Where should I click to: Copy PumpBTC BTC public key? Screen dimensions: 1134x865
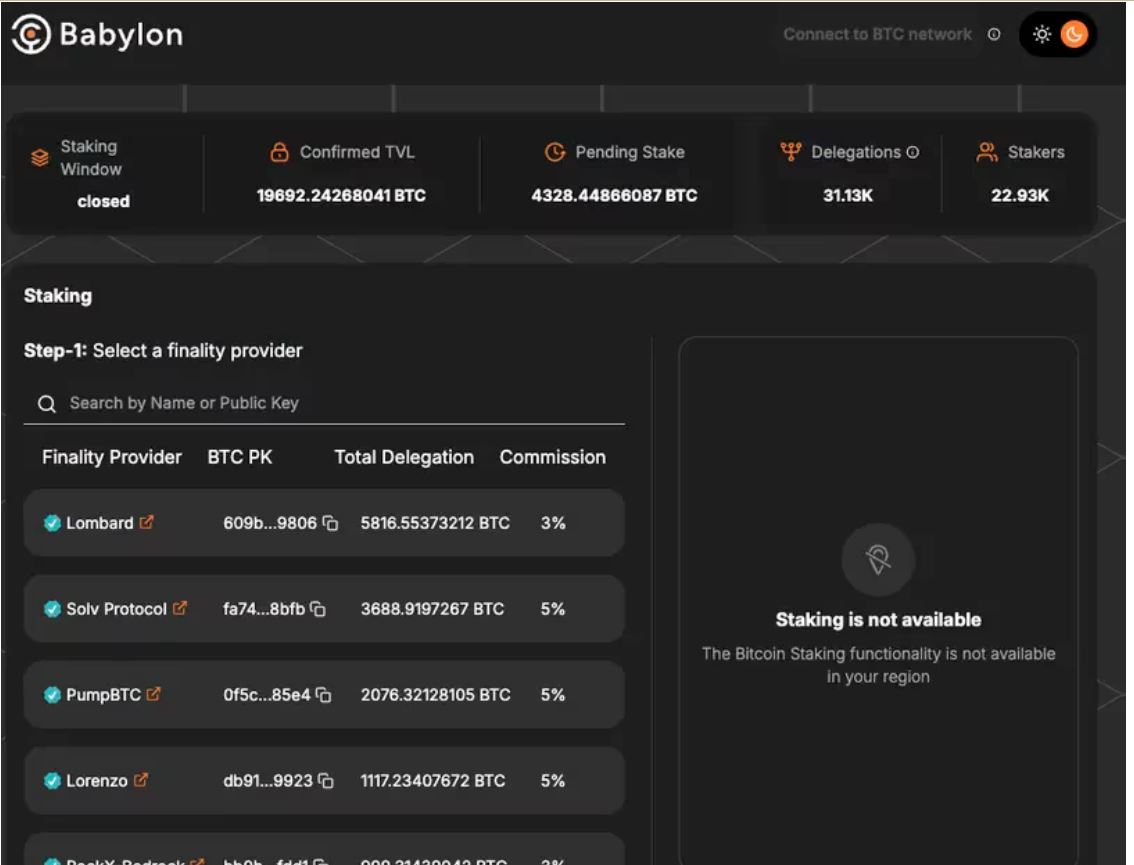click(x=324, y=695)
